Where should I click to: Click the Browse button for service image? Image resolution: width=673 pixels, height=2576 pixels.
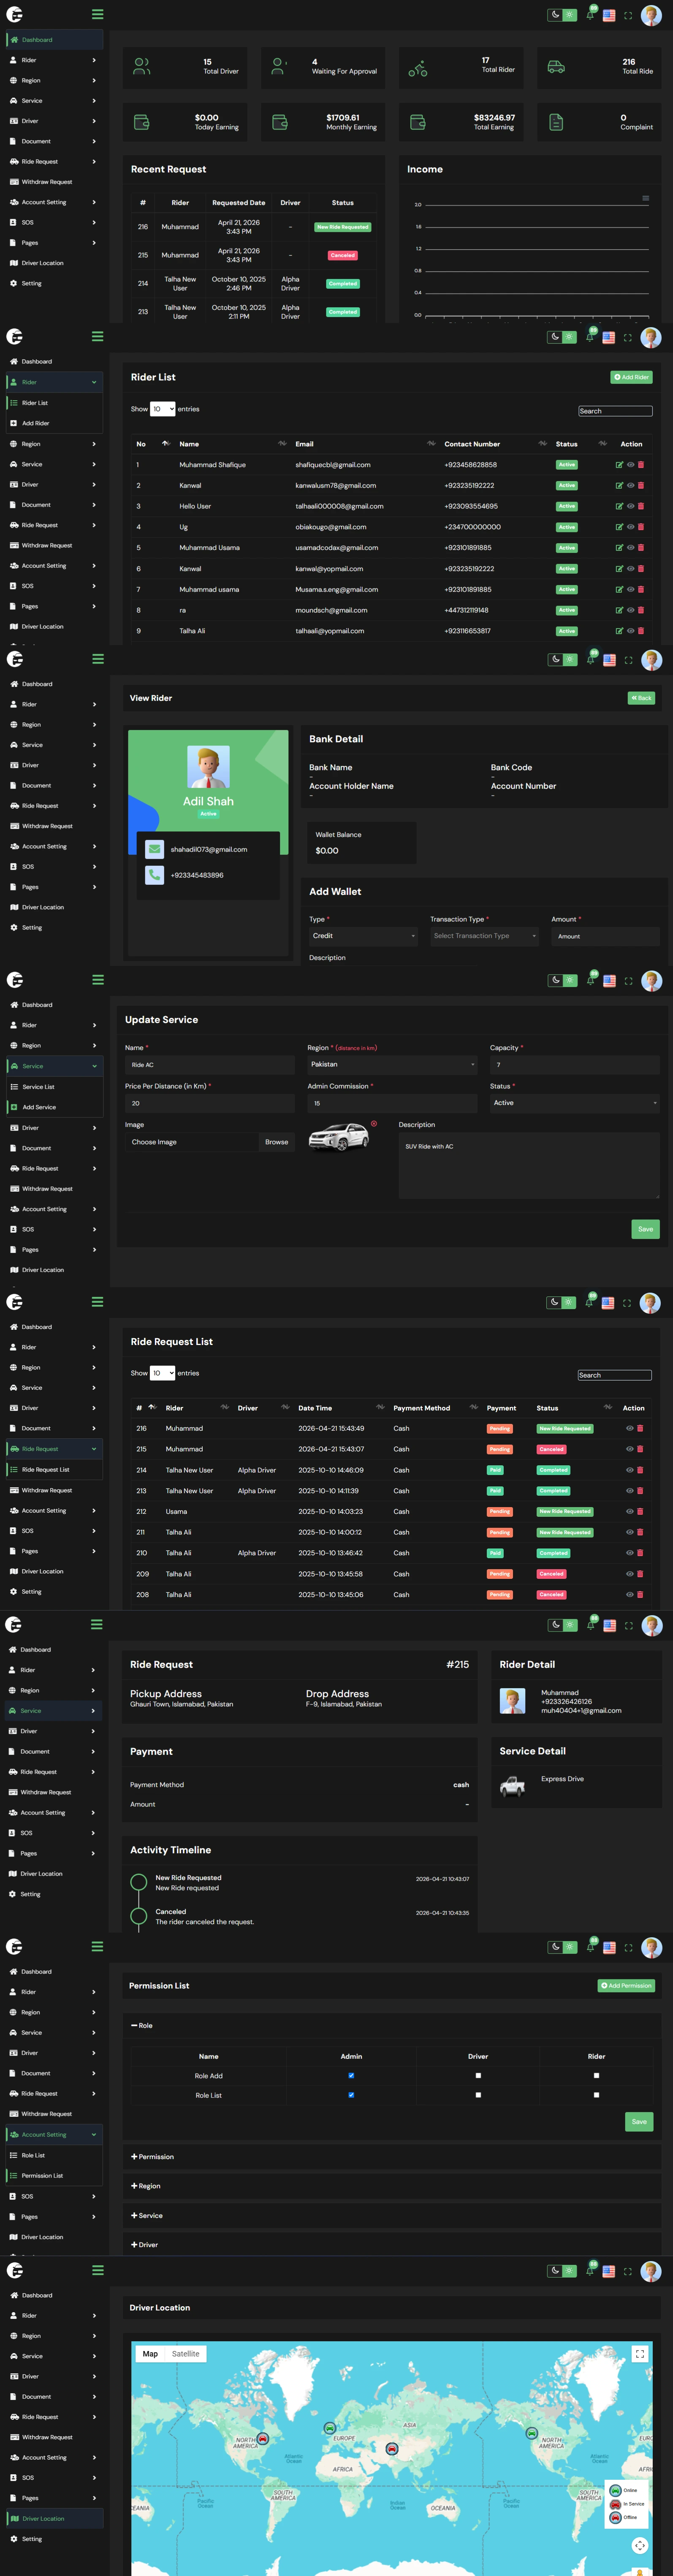point(277,1142)
